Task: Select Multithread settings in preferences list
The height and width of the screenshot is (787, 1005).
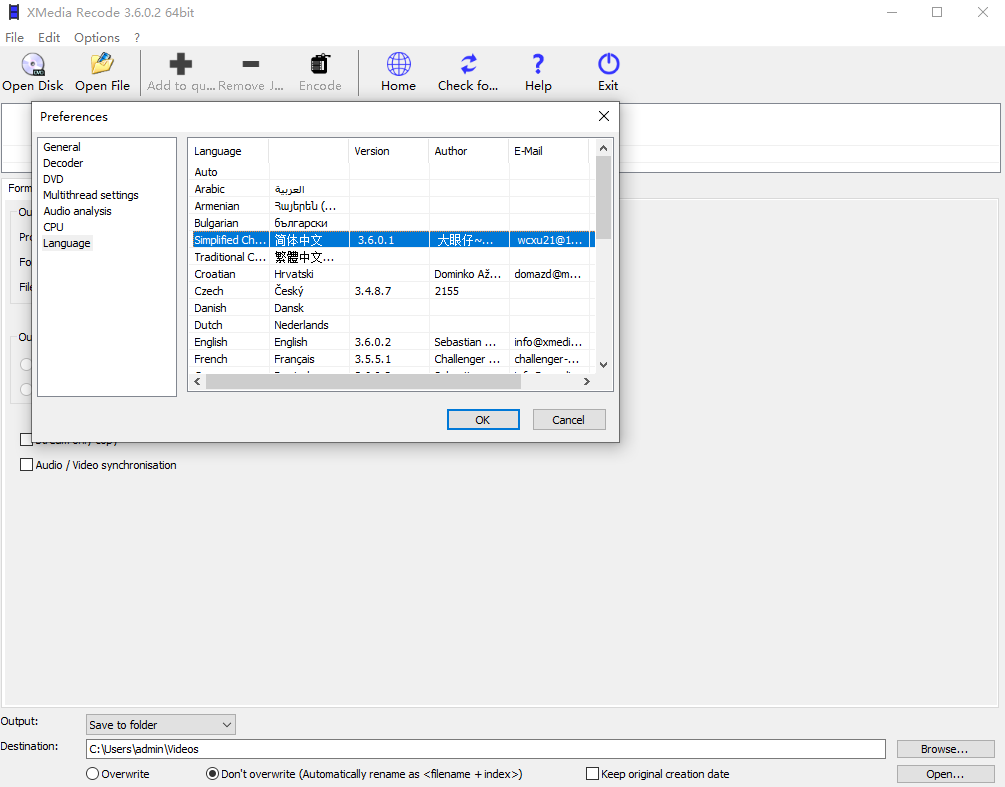Action: [x=91, y=195]
